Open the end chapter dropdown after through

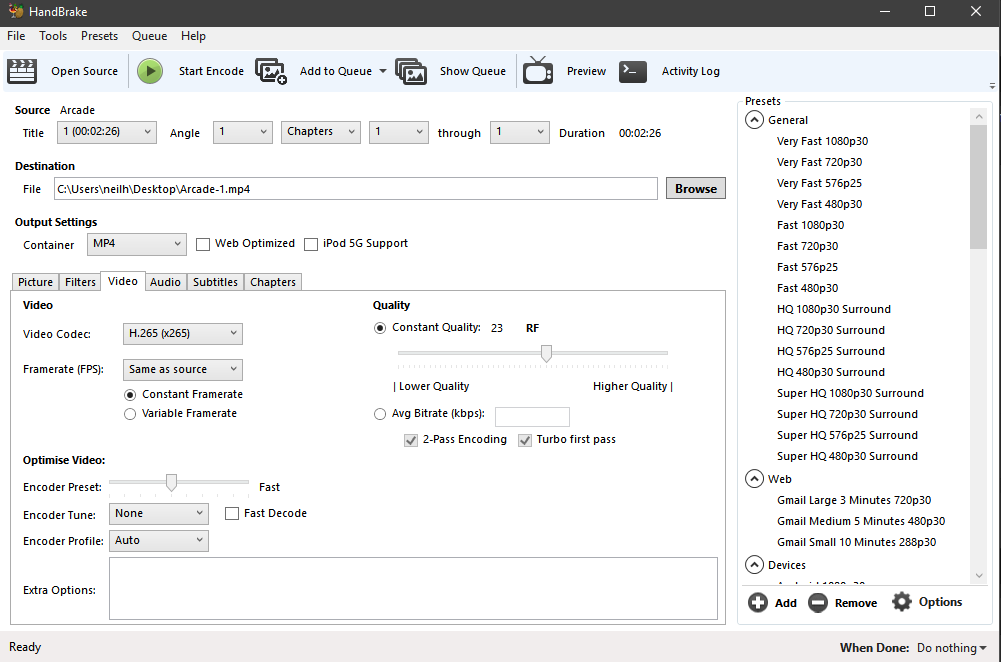[x=520, y=132]
